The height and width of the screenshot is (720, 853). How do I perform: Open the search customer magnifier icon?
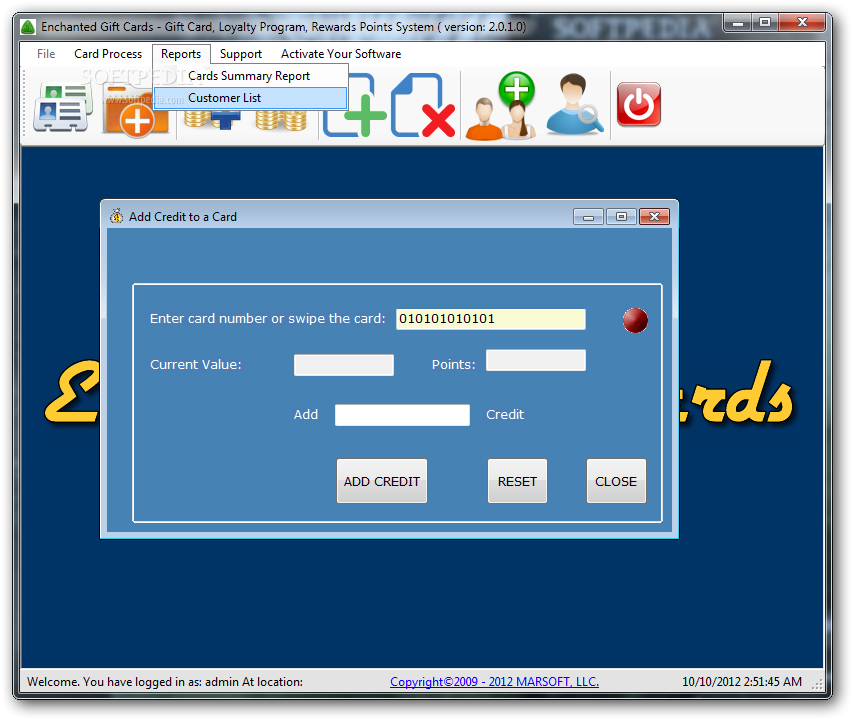pyautogui.click(x=575, y=104)
